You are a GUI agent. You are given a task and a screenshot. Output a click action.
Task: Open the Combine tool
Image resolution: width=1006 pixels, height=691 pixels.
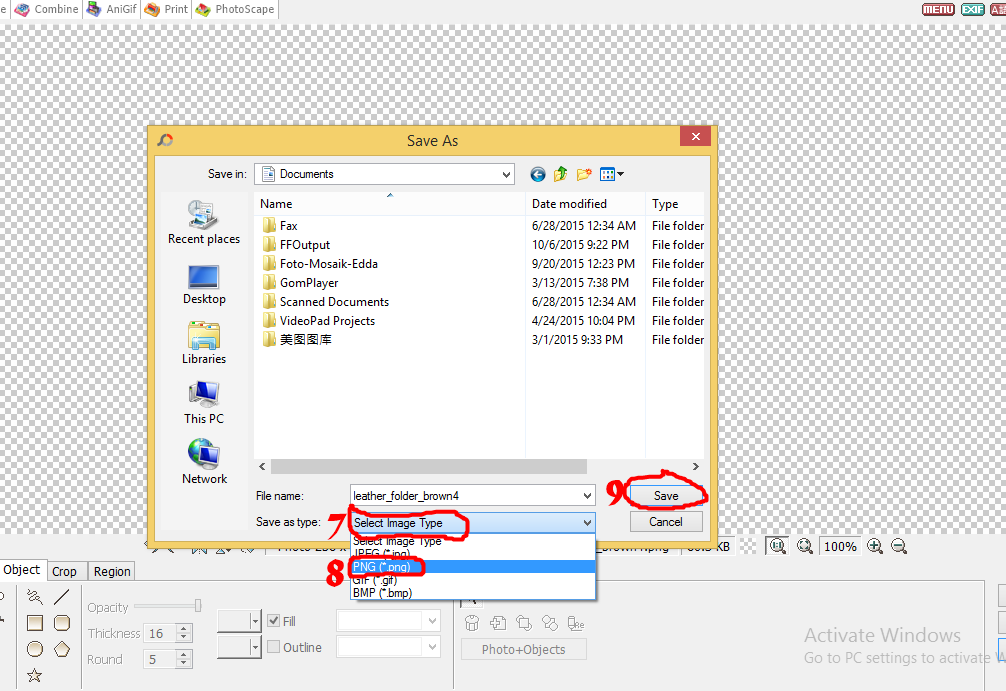point(47,9)
